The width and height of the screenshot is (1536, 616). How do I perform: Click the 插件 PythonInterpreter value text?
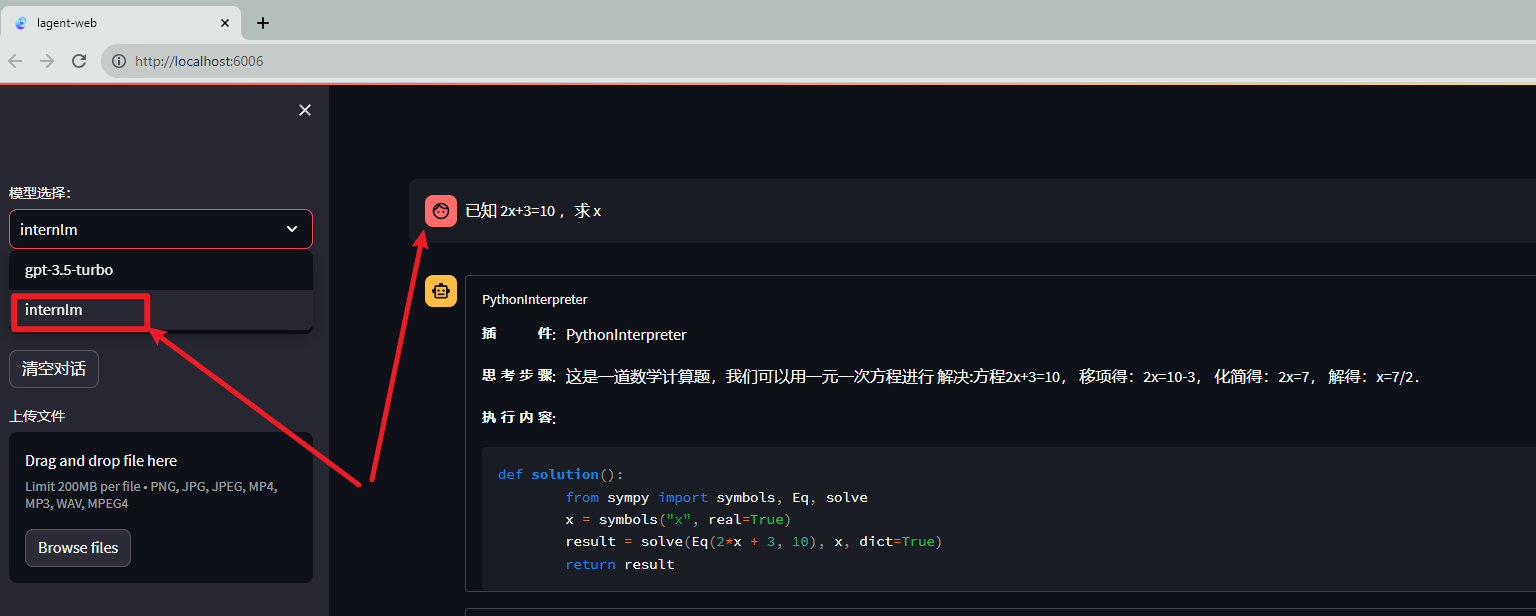(626, 334)
